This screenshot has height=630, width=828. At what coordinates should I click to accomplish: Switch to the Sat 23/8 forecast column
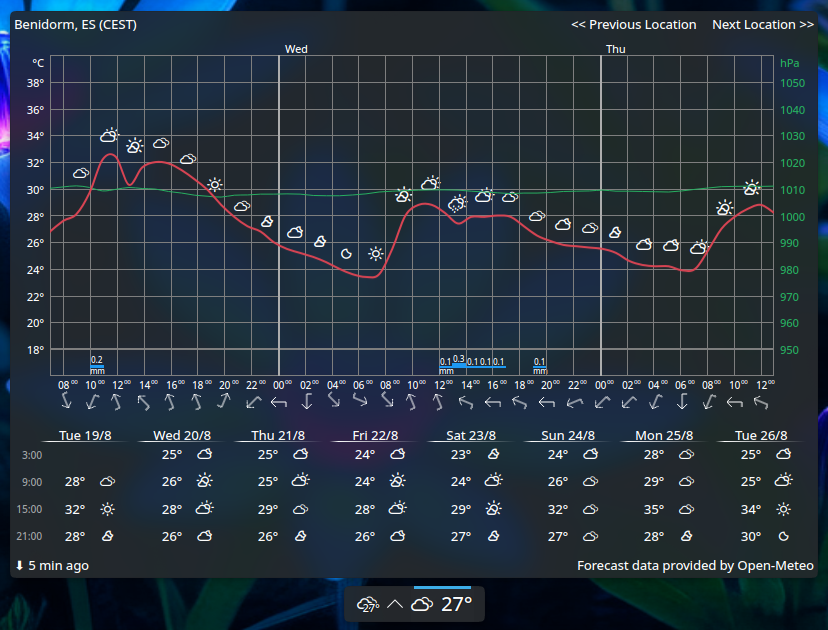[x=470, y=435]
